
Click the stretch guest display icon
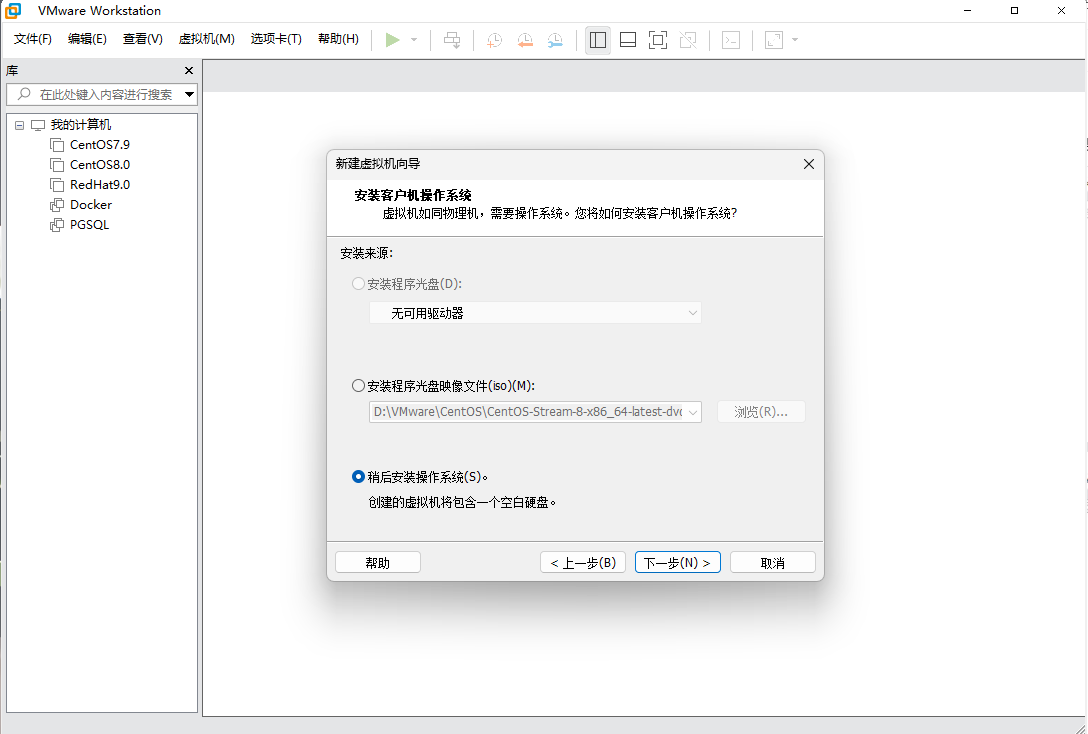pyautogui.click(x=774, y=40)
